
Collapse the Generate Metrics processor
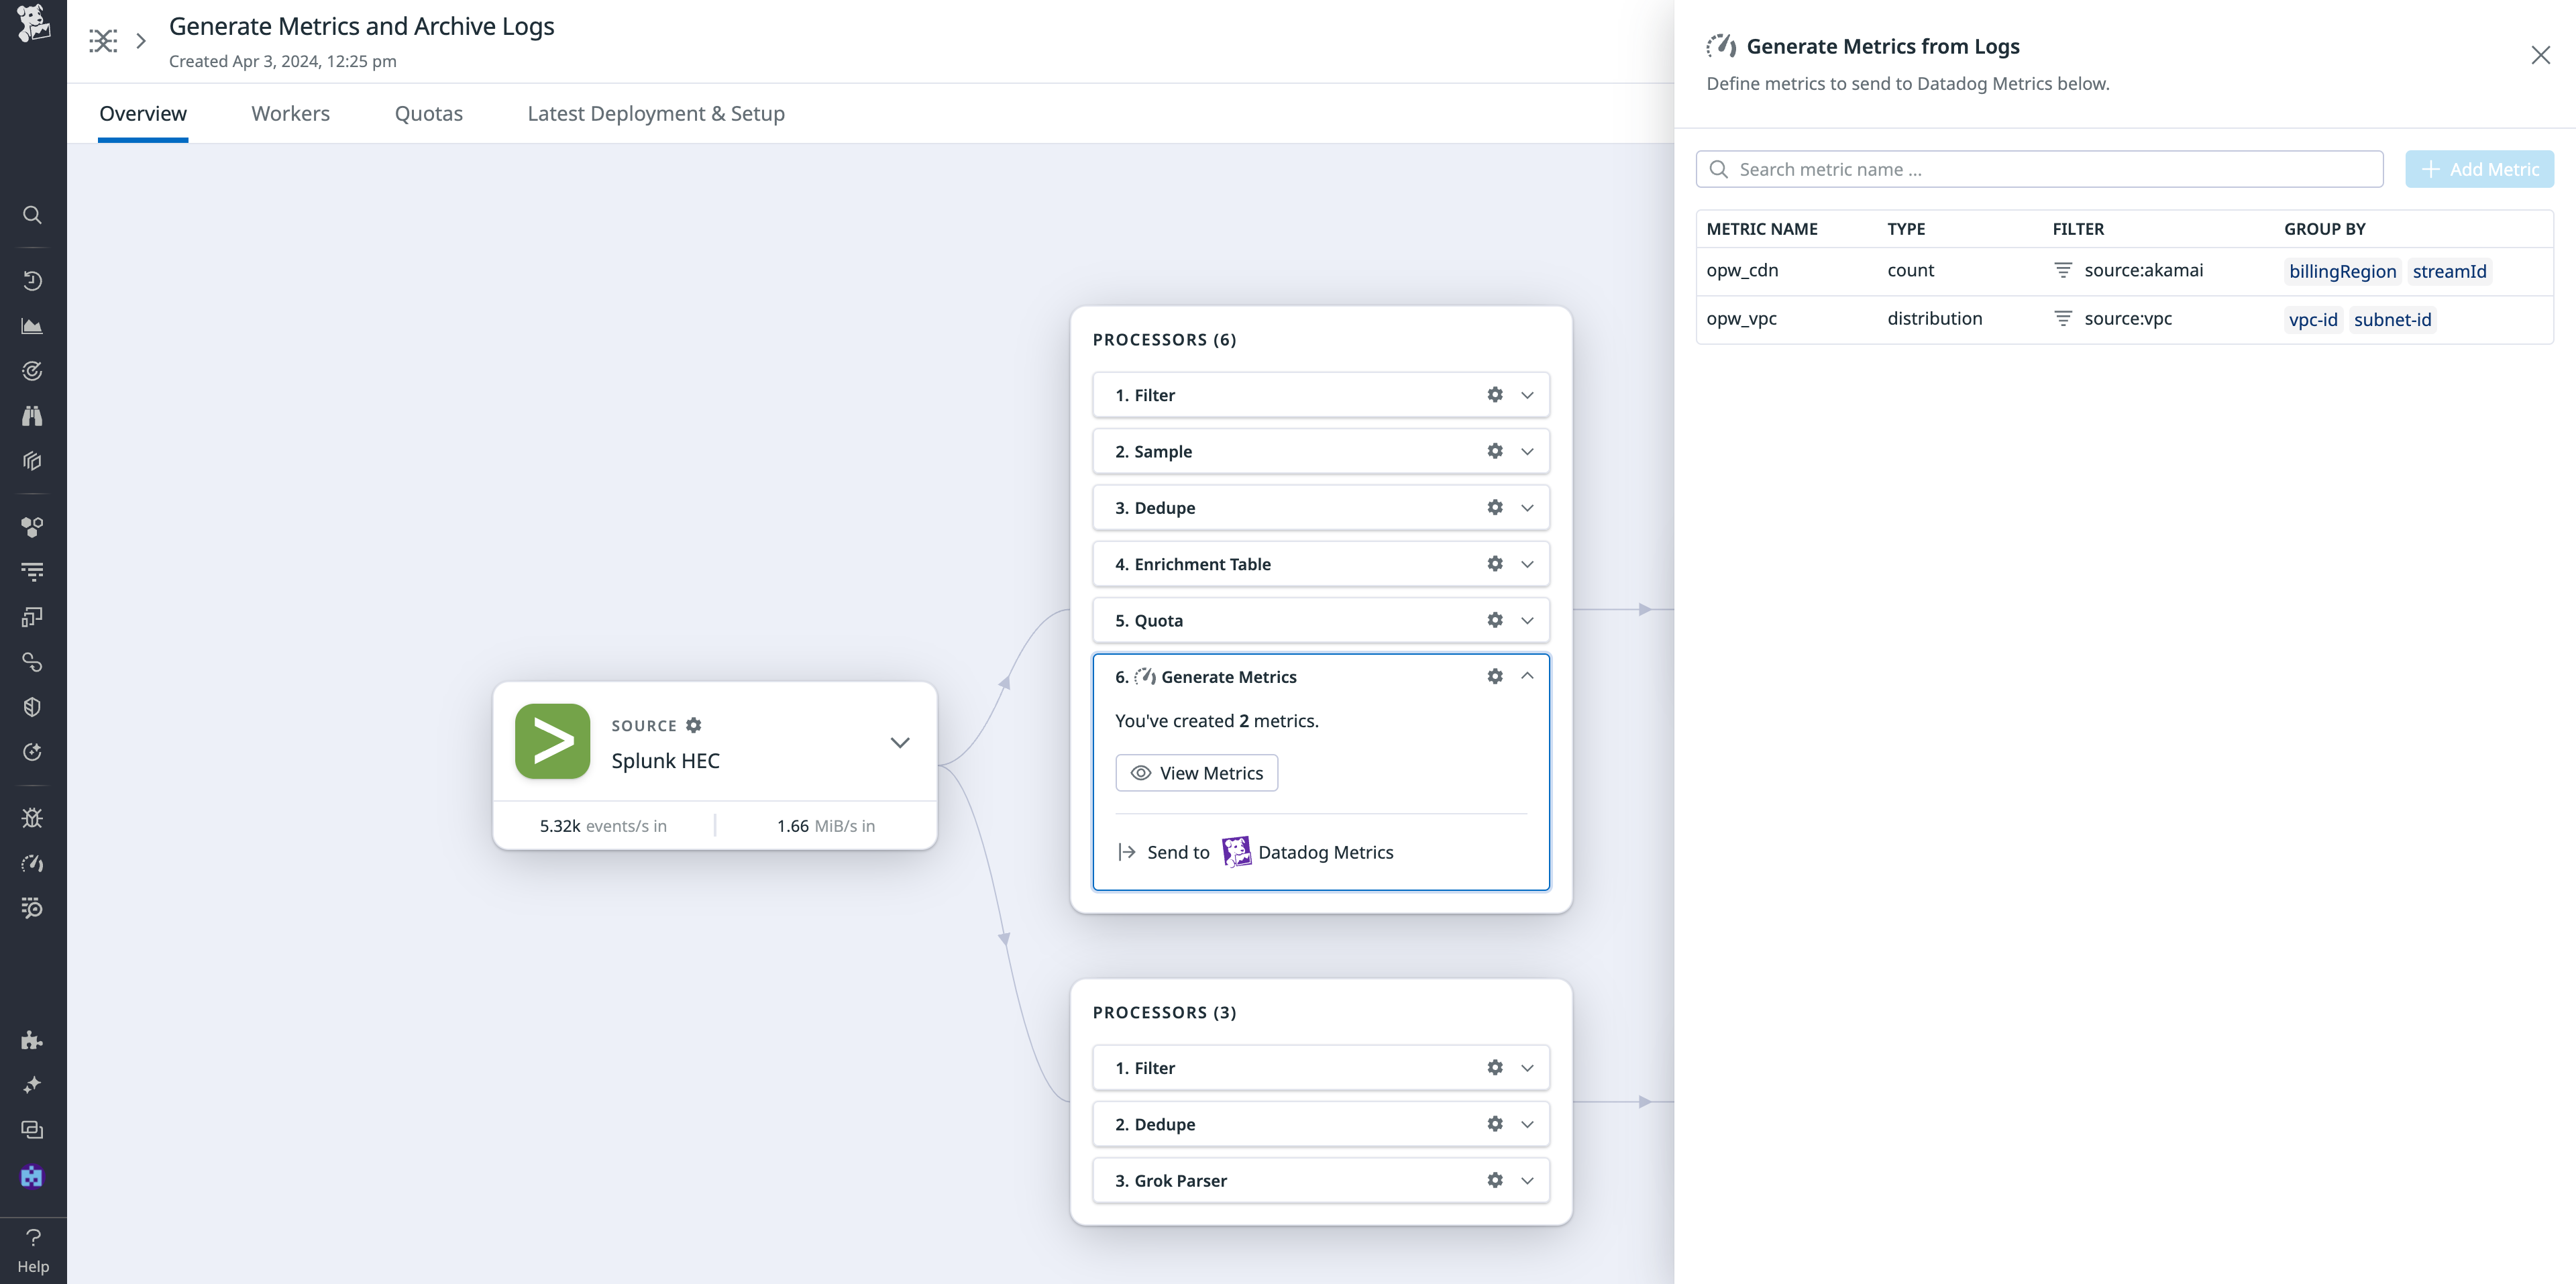(1527, 676)
